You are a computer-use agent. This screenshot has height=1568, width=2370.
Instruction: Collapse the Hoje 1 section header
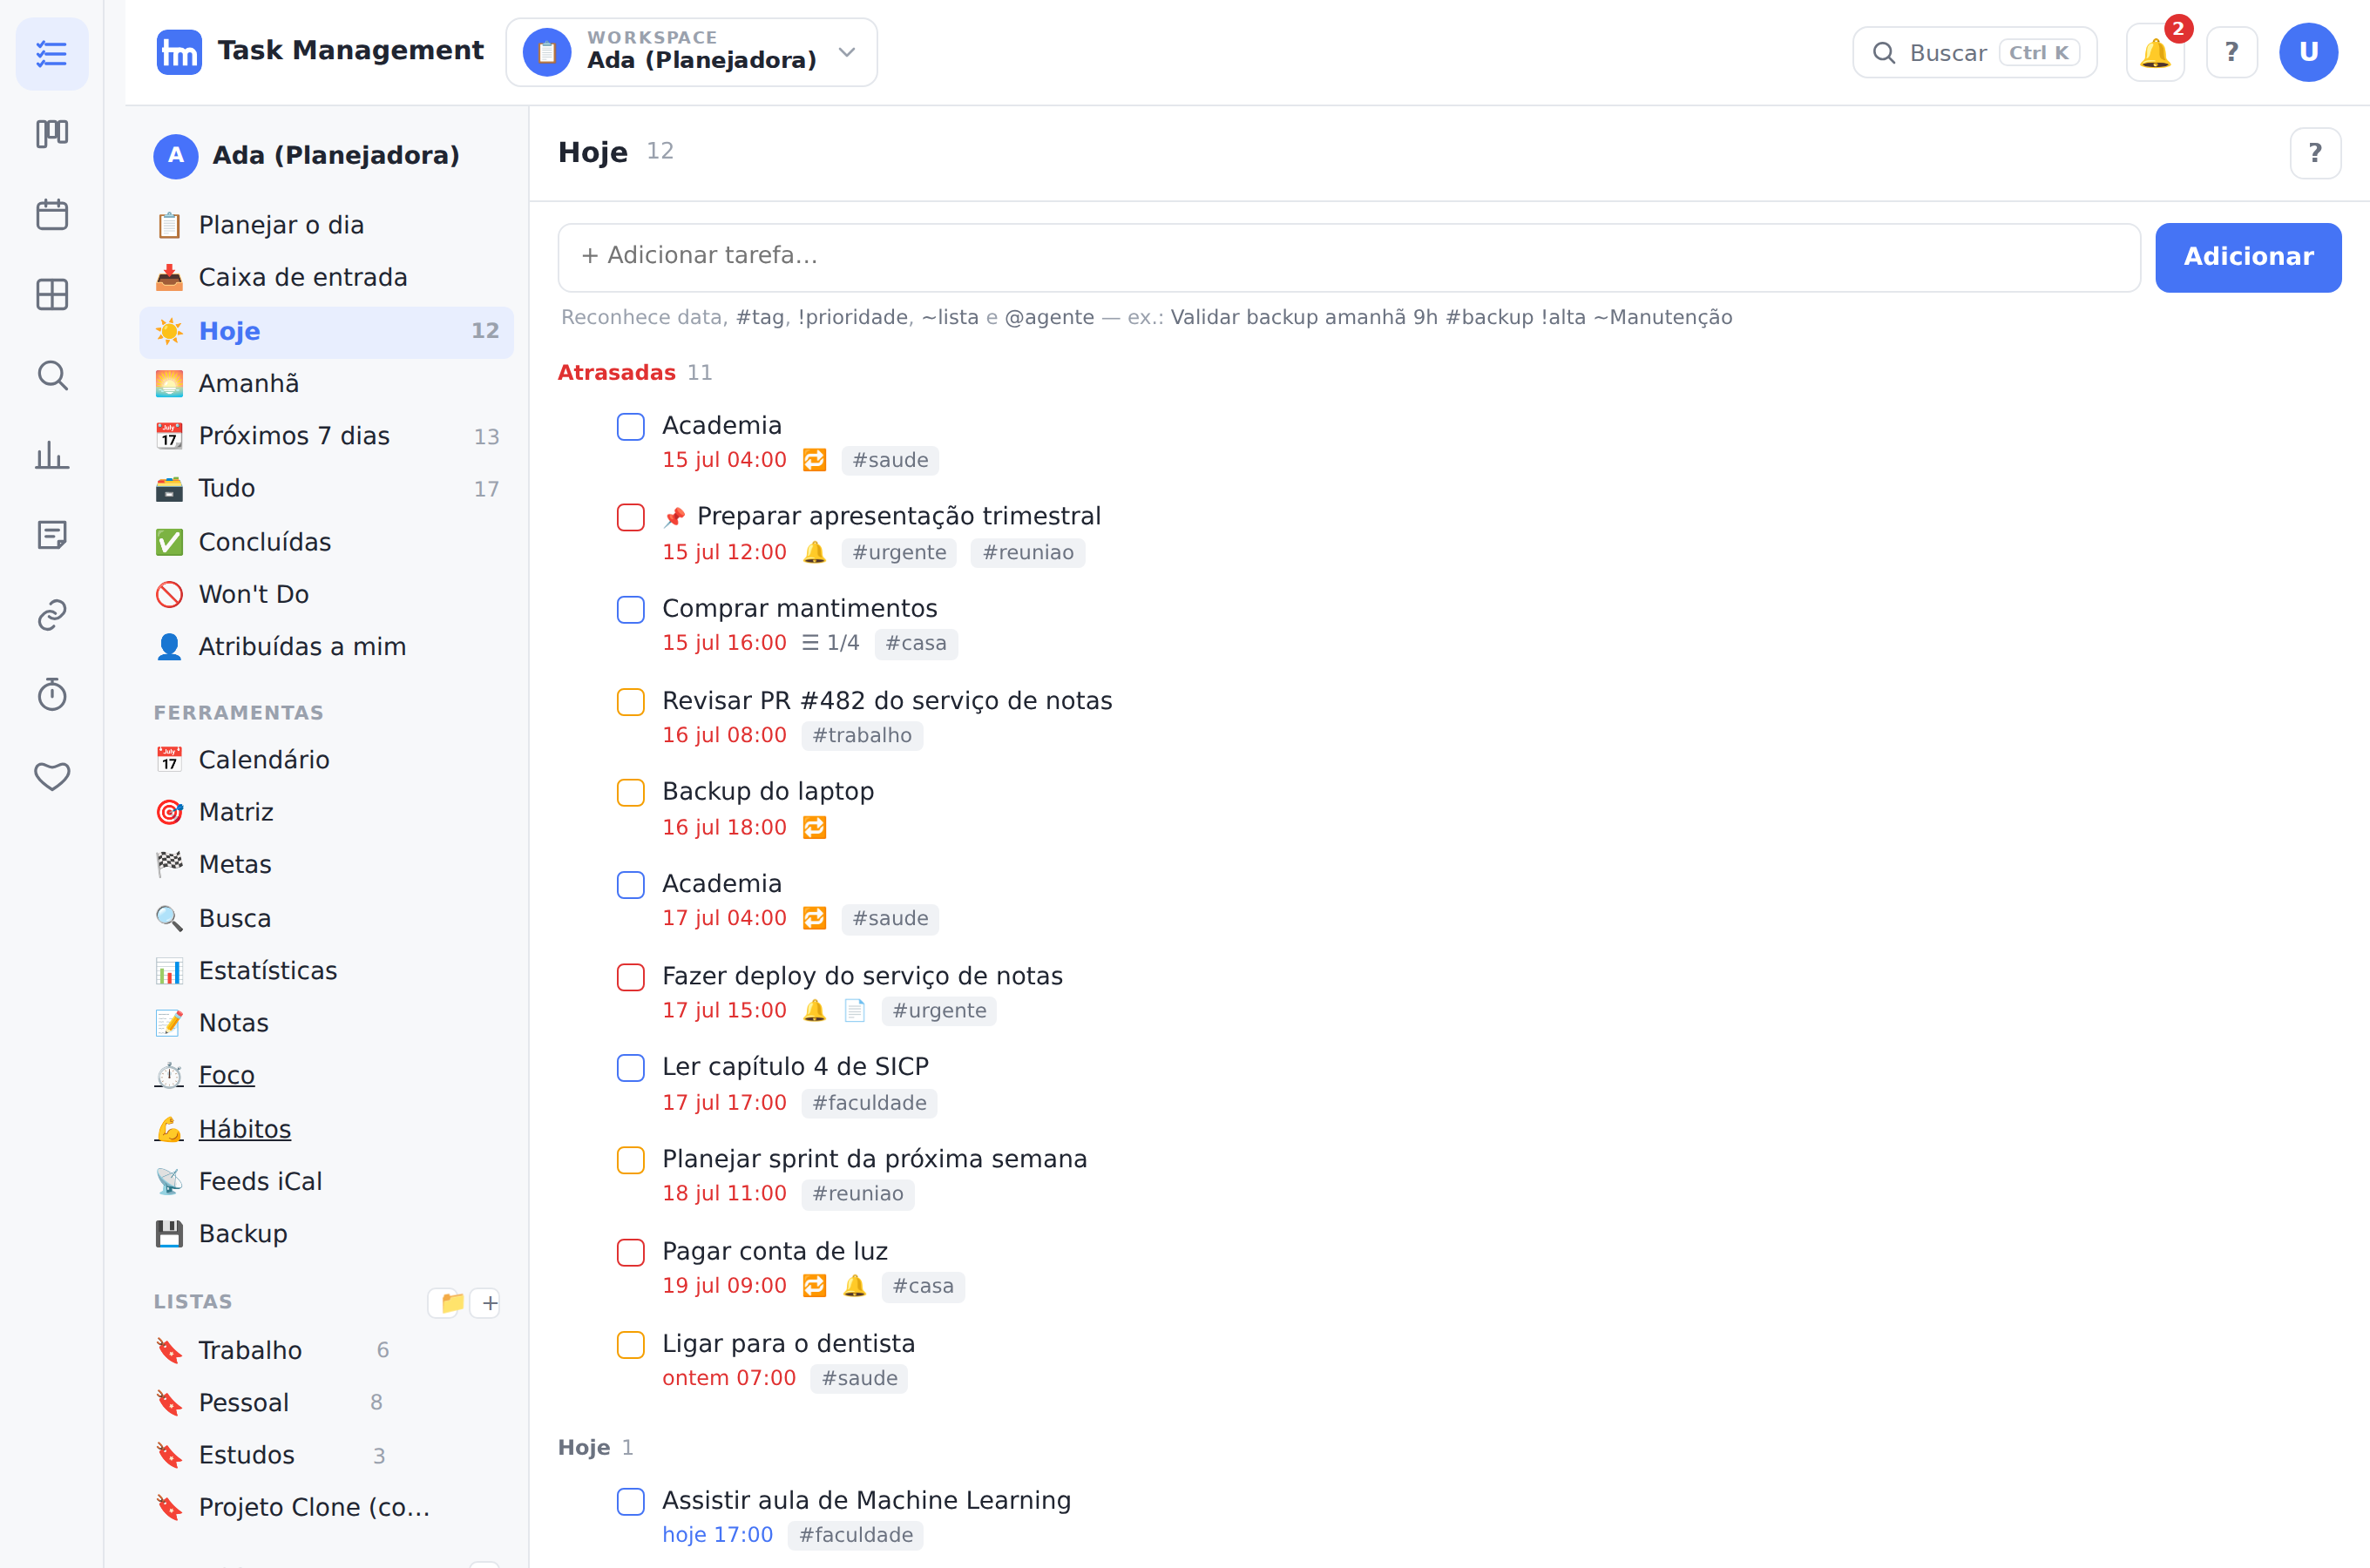[596, 1447]
